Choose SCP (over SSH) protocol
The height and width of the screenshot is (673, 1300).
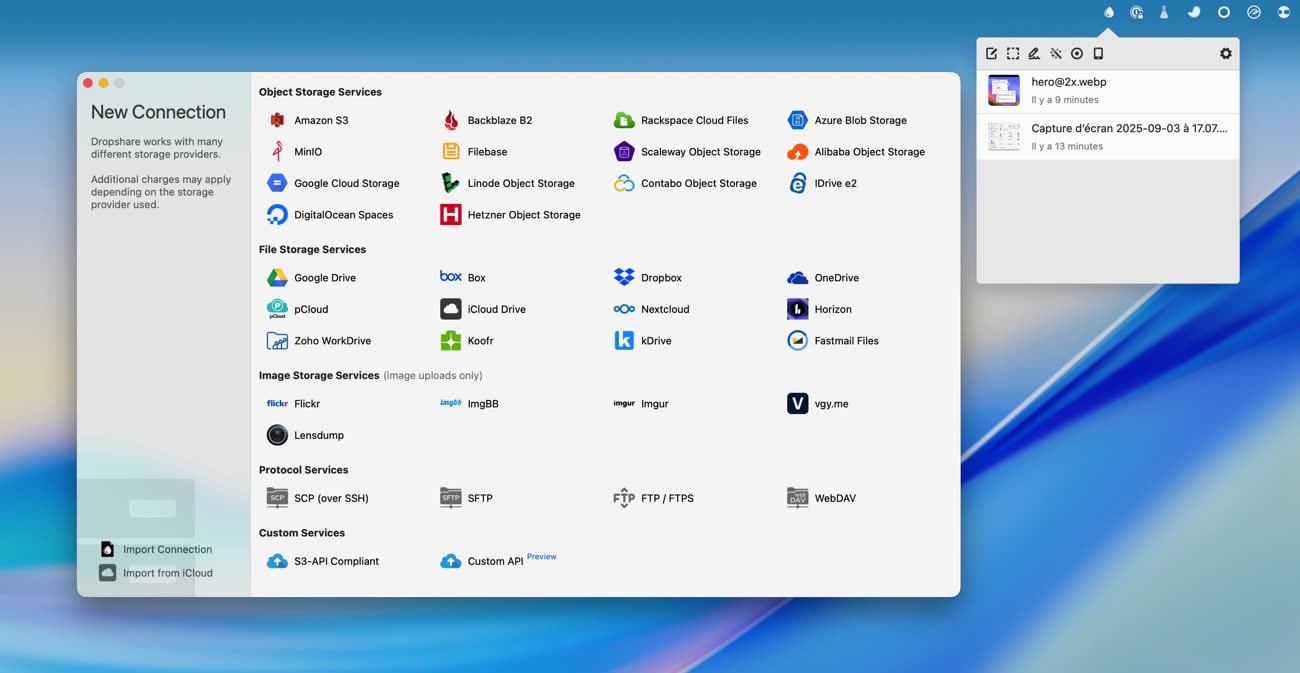coord(318,498)
